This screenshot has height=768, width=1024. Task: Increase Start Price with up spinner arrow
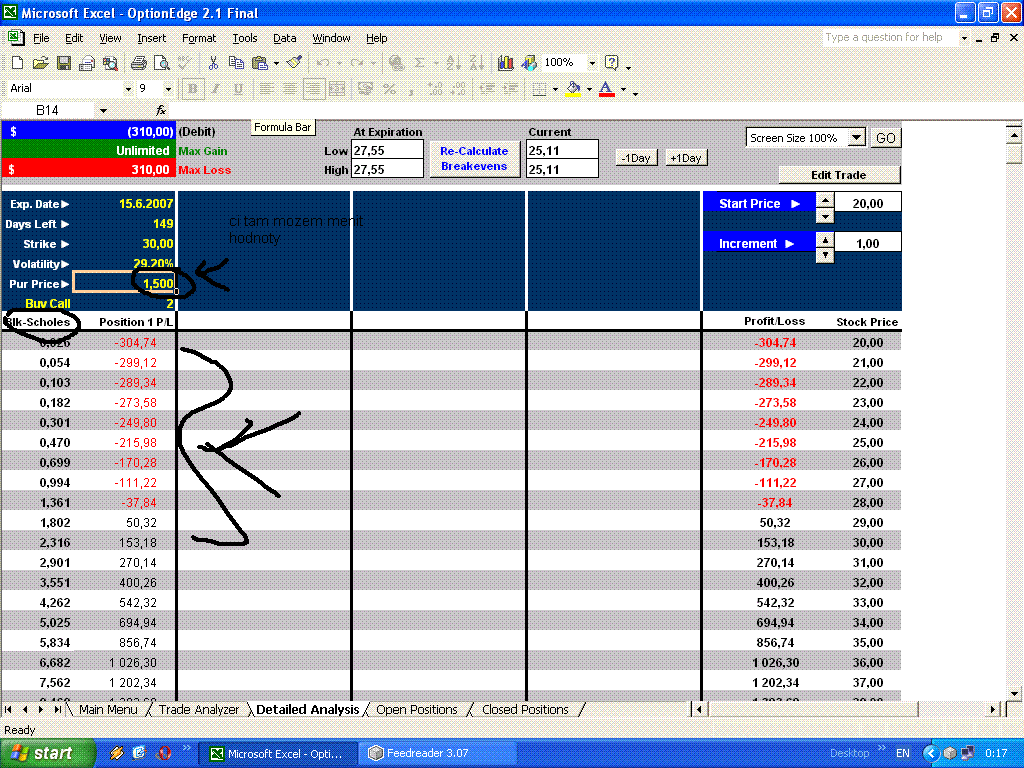click(x=825, y=200)
